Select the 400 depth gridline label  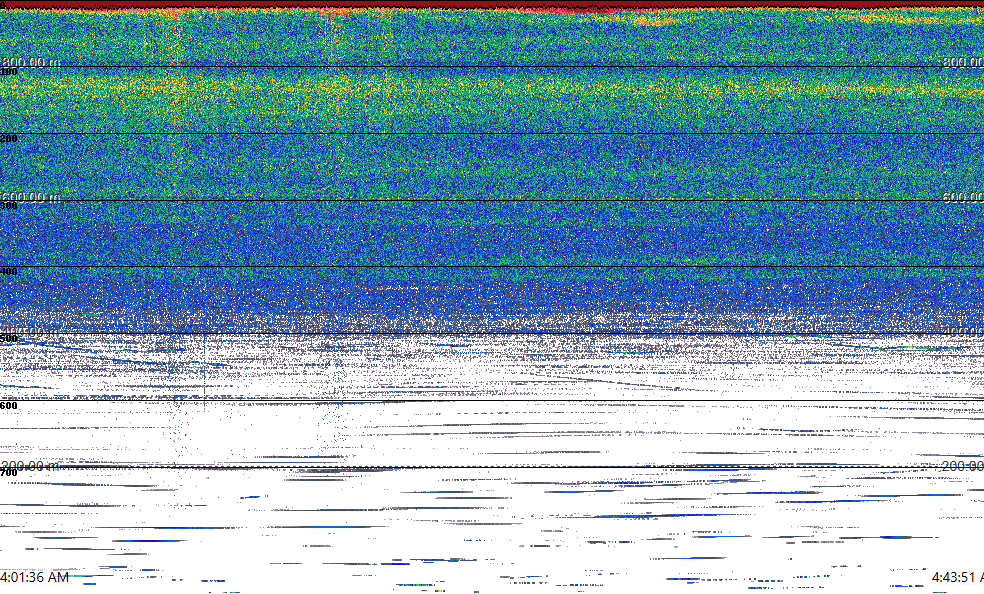(9, 272)
